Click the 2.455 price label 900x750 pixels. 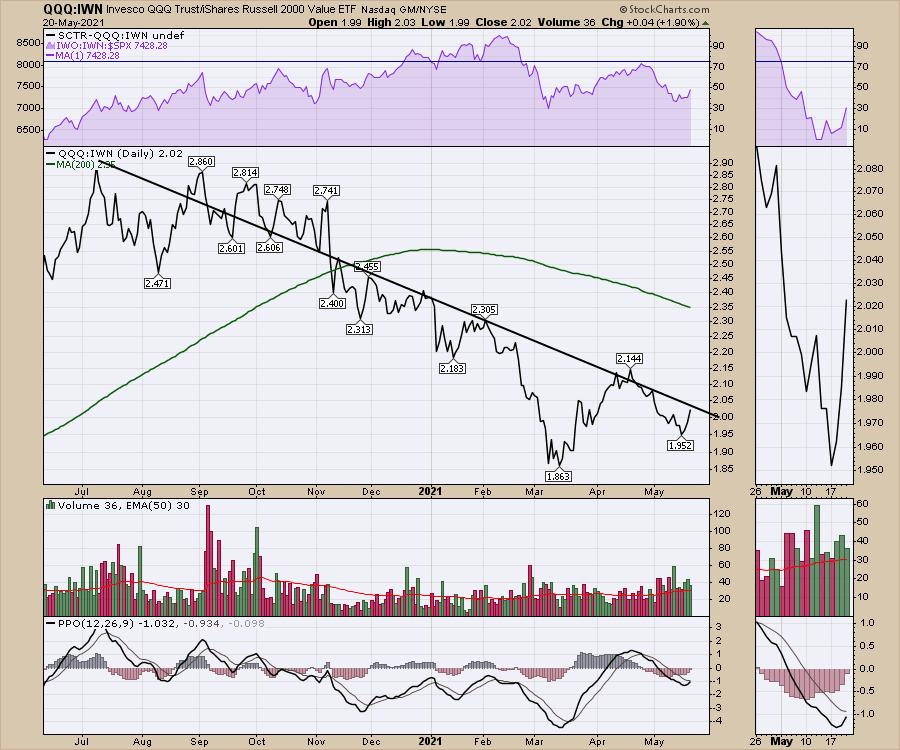point(367,266)
